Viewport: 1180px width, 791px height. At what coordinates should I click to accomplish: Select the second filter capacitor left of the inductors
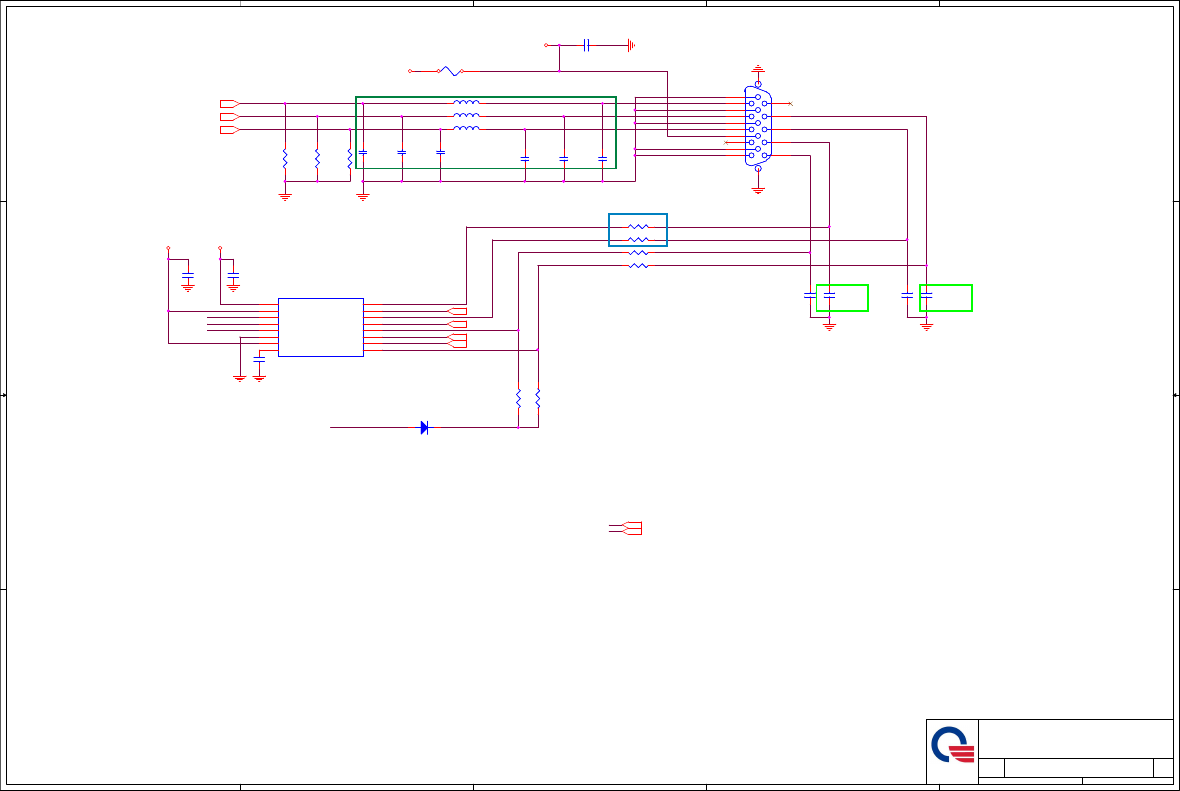402,152
